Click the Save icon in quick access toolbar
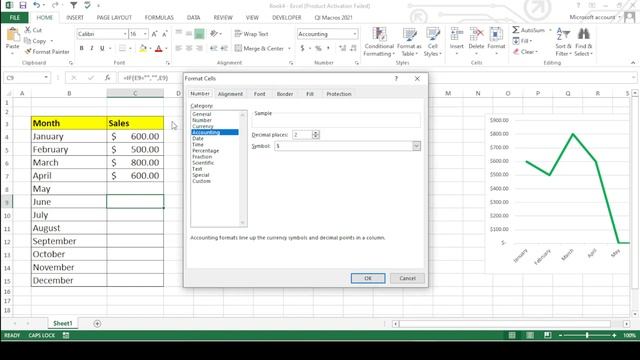The height and width of the screenshot is (360, 640). [x=23, y=5]
